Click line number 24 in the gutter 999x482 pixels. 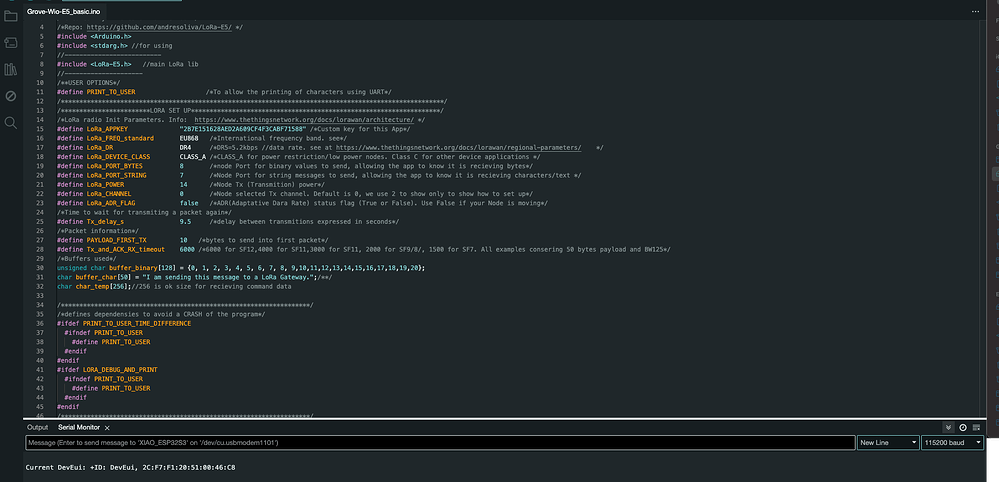tap(40, 212)
